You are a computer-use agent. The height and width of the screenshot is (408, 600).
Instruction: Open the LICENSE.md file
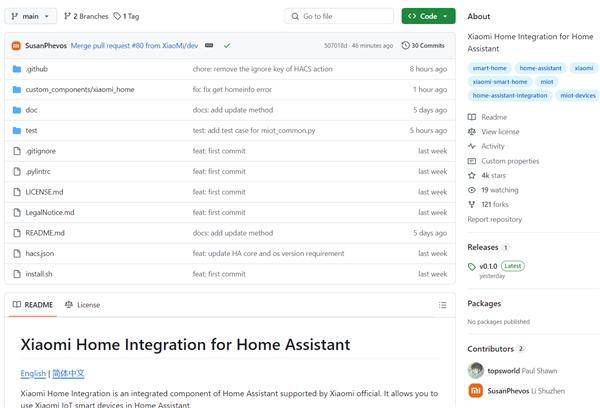click(x=44, y=192)
